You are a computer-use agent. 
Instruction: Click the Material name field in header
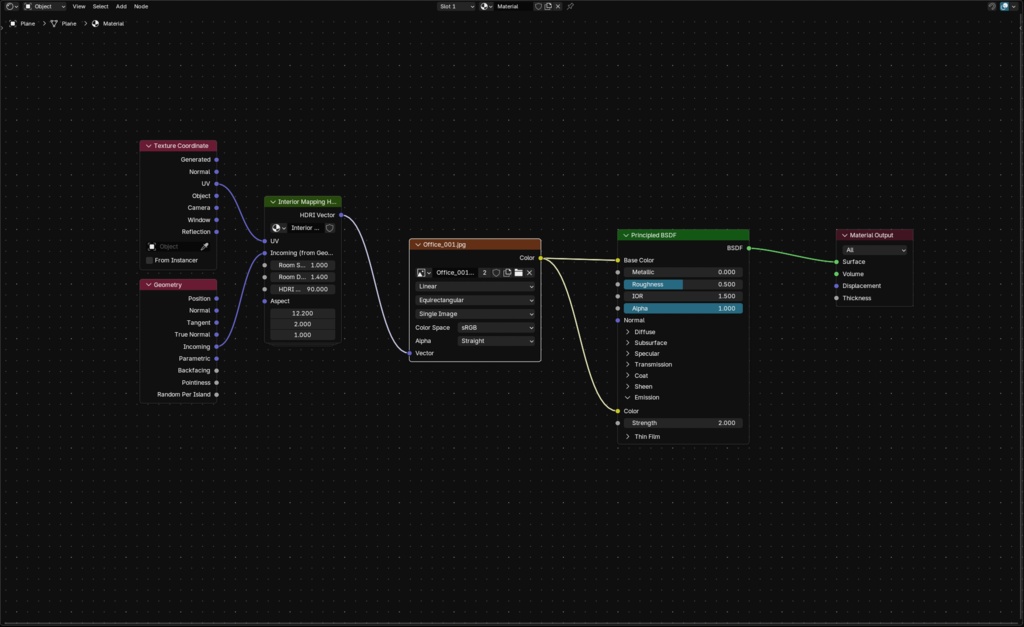click(513, 7)
